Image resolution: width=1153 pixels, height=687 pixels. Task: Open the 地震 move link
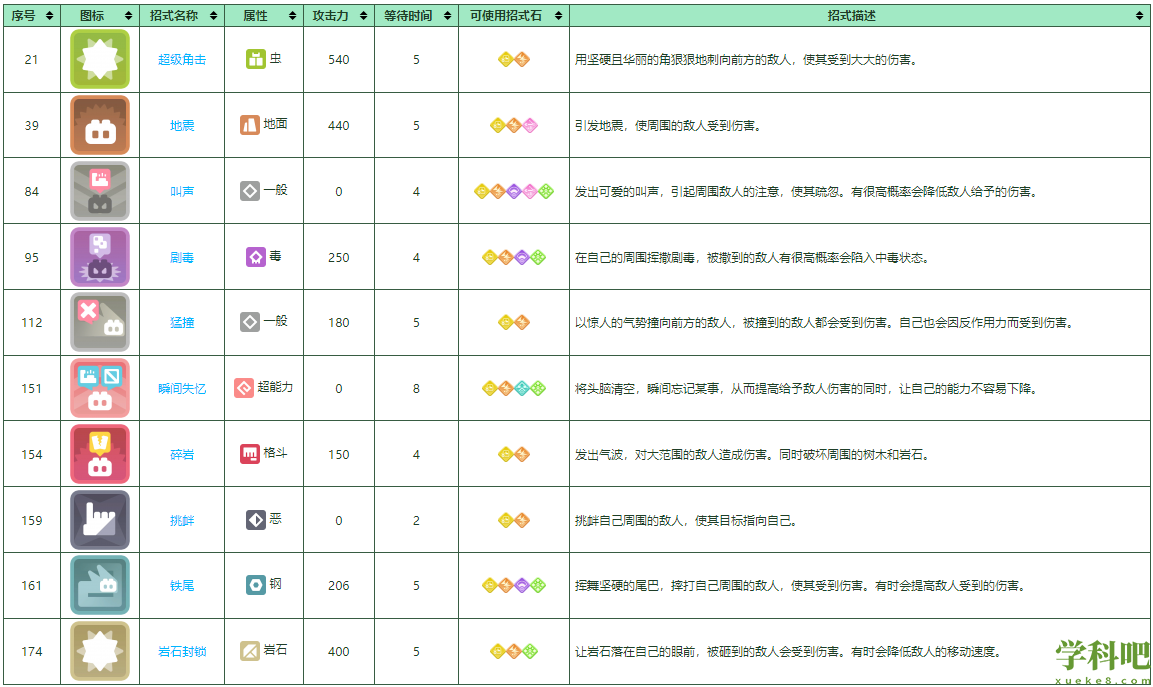point(182,126)
